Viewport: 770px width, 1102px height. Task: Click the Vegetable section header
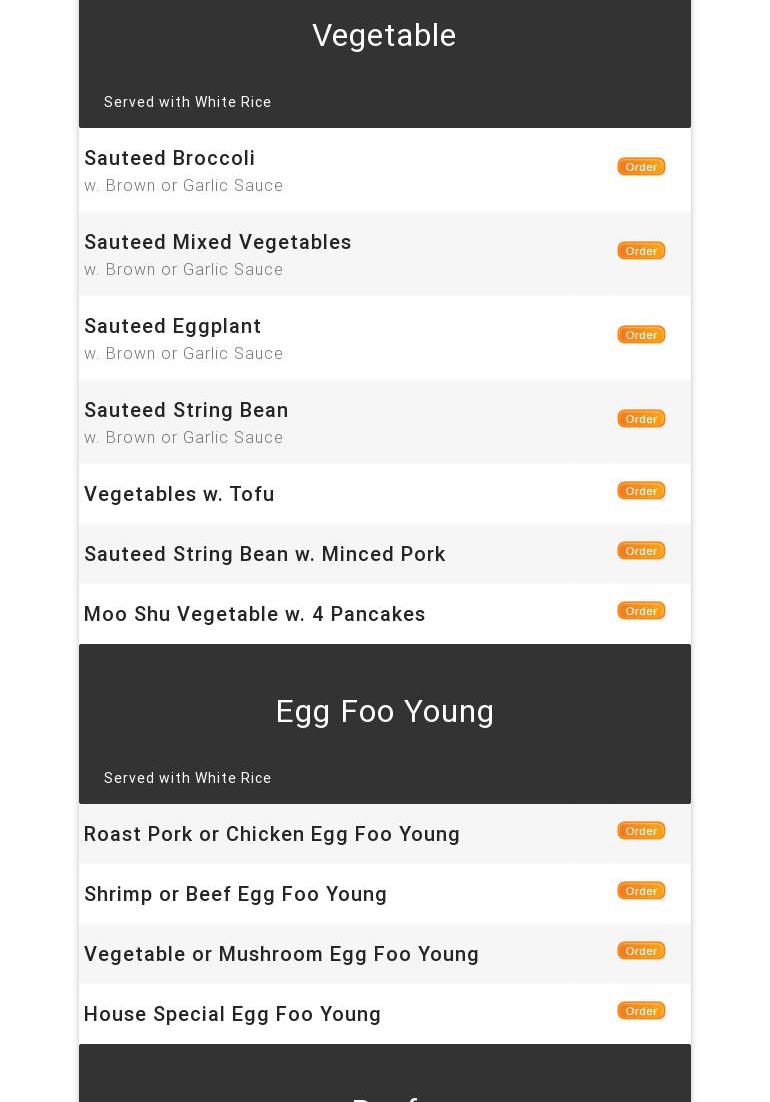point(384,36)
